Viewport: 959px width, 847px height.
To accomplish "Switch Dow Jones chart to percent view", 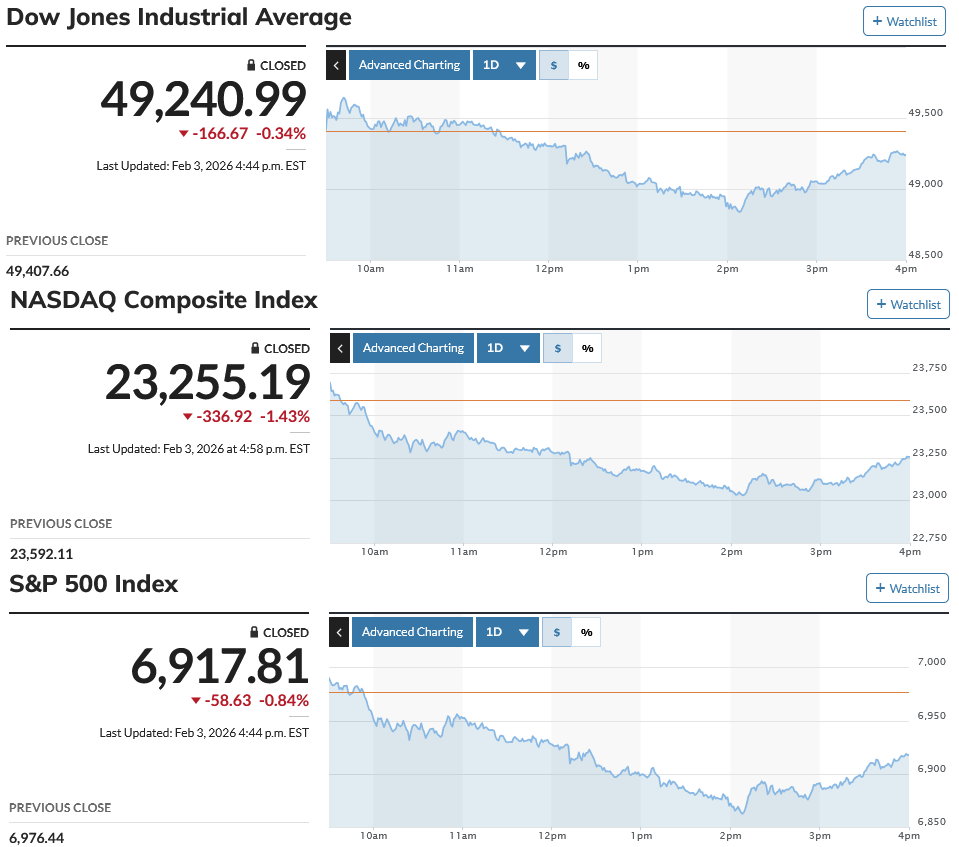I will [x=583, y=65].
